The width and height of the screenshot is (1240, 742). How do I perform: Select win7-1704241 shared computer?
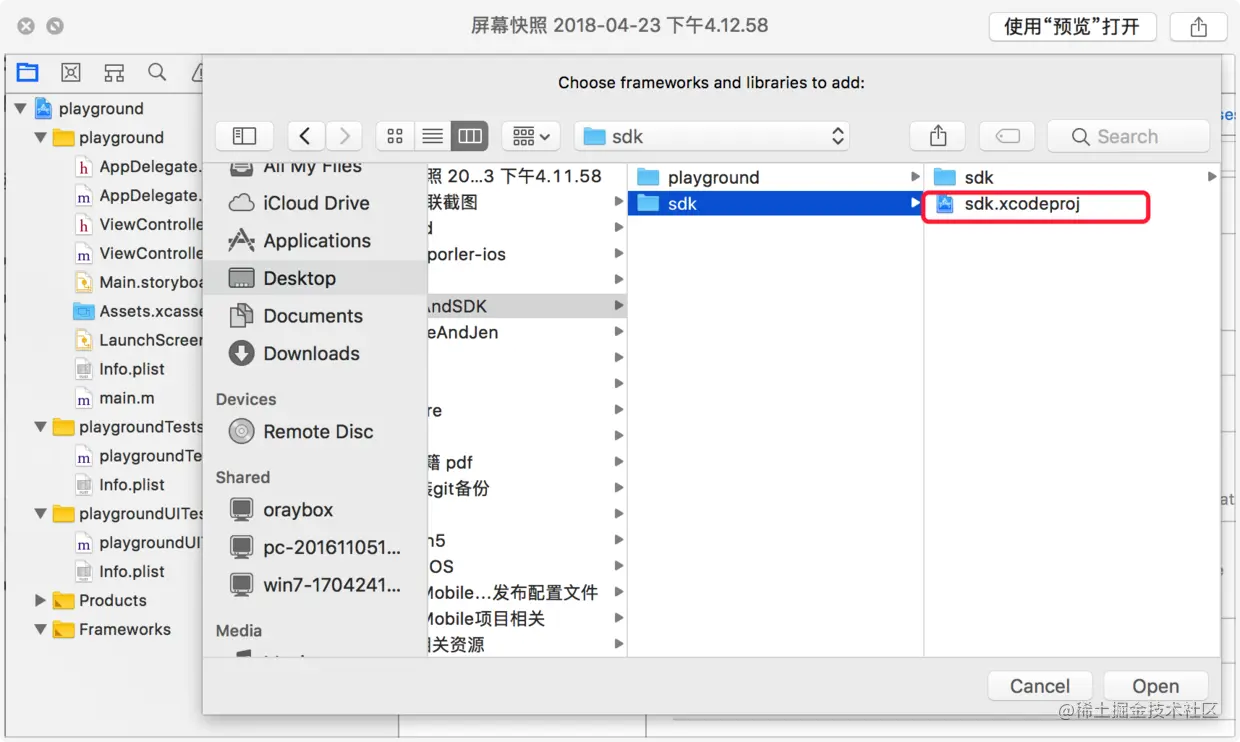point(315,585)
